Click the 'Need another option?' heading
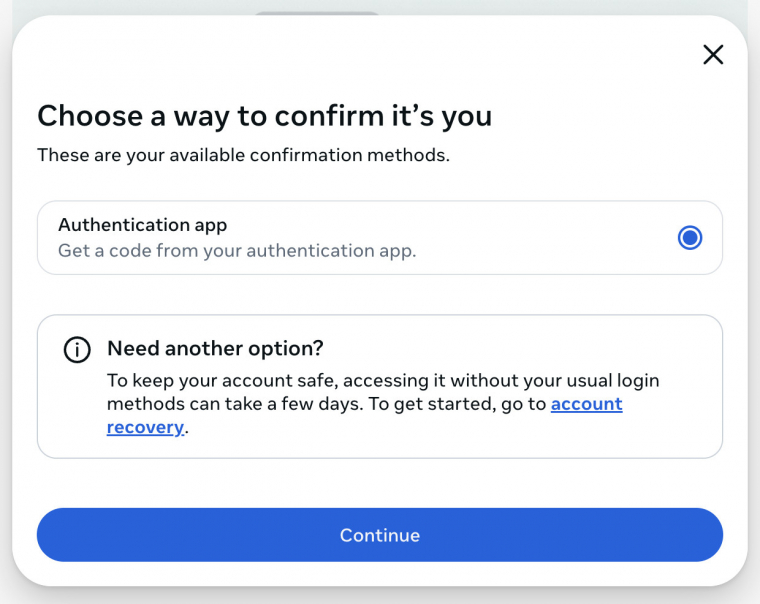Image resolution: width=760 pixels, height=604 pixels. (215, 348)
